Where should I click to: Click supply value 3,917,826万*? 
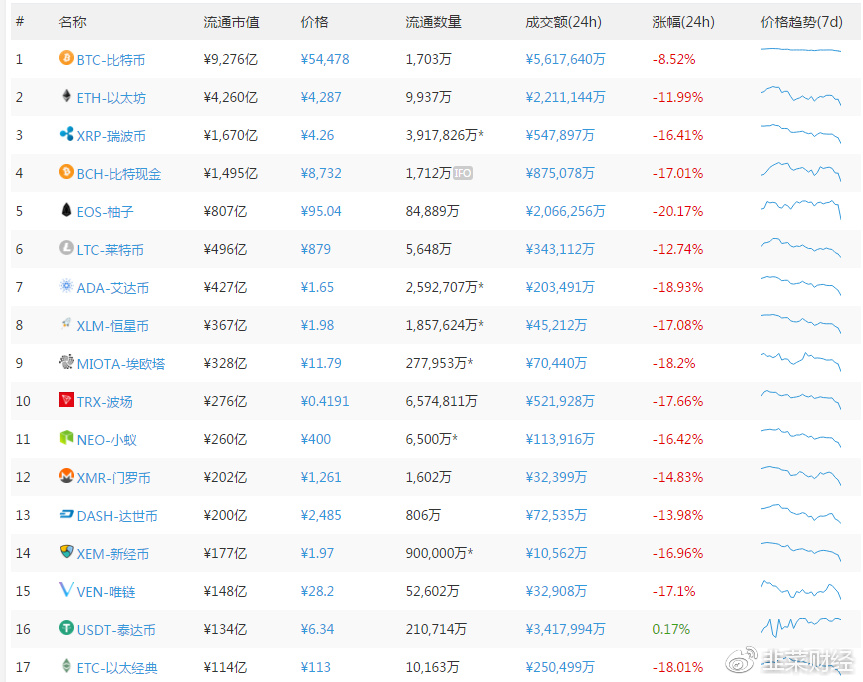pyautogui.click(x=445, y=135)
